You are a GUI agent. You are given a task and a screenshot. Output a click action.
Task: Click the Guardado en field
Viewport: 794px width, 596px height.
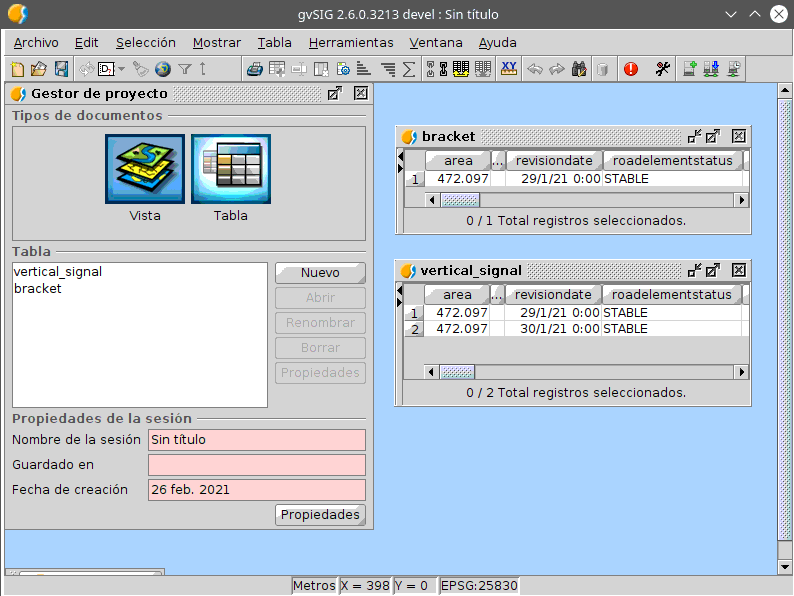click(257, 465)
